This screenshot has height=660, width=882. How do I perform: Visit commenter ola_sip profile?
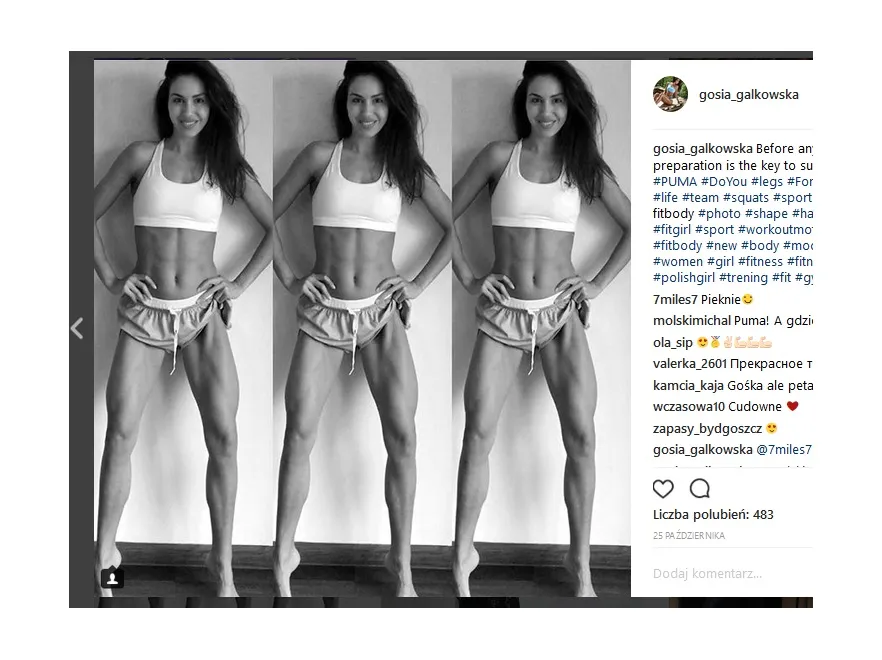[673, 343]
